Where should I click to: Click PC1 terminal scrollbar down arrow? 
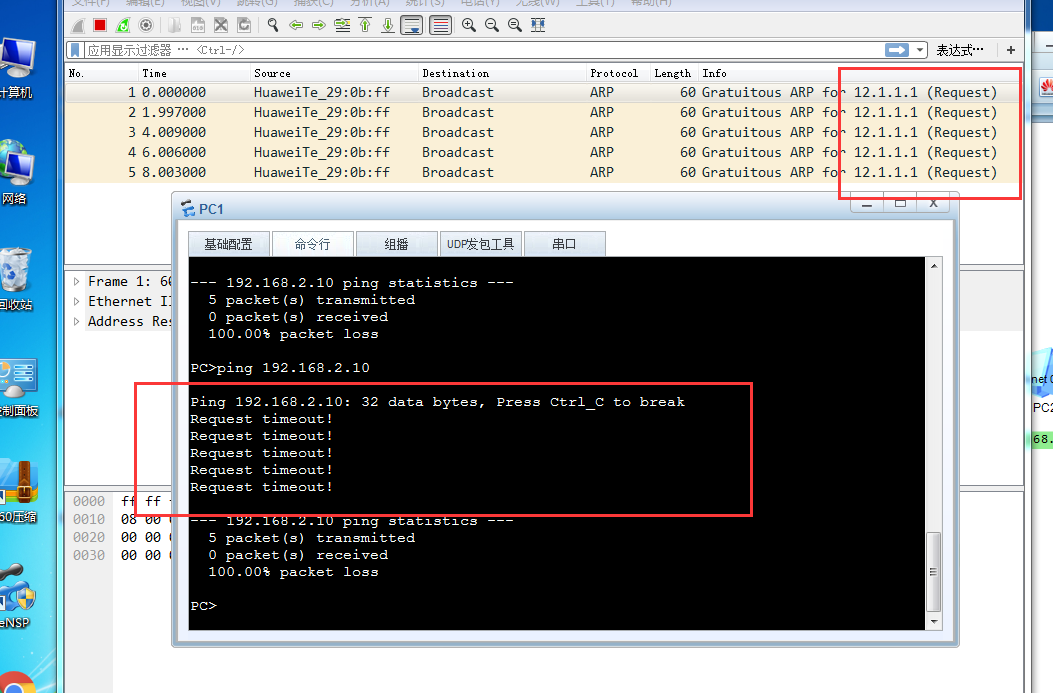coord(933,622)
